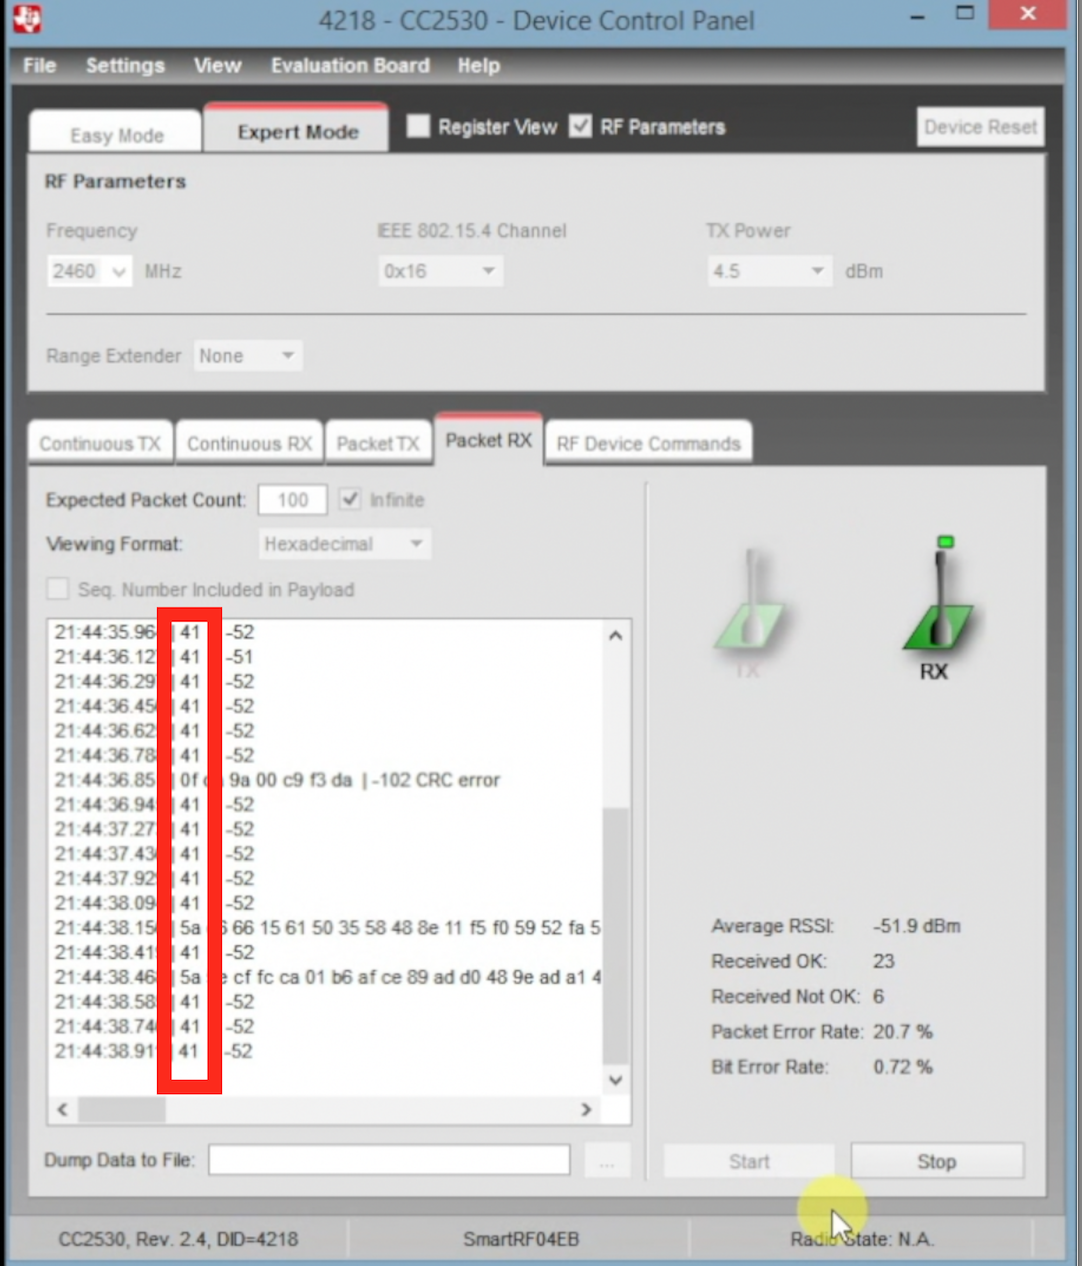Click the Stop button
The width and height of the screenshot is (1082, 1266).
[937, 1161]
